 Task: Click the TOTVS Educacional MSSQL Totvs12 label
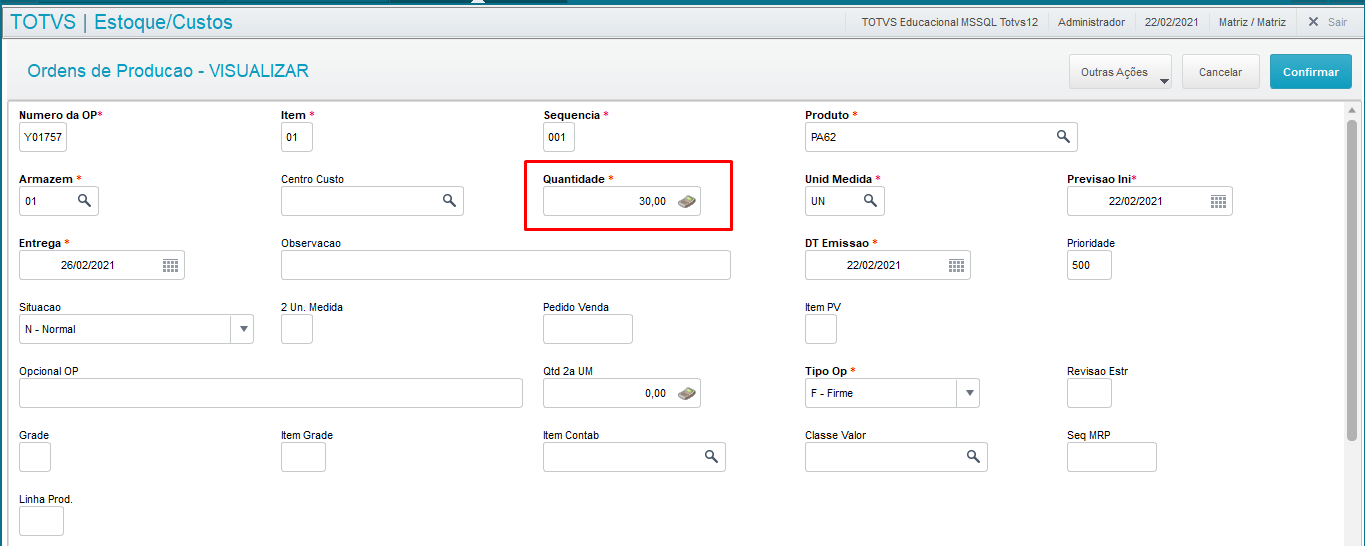click(x=951, y=21)
